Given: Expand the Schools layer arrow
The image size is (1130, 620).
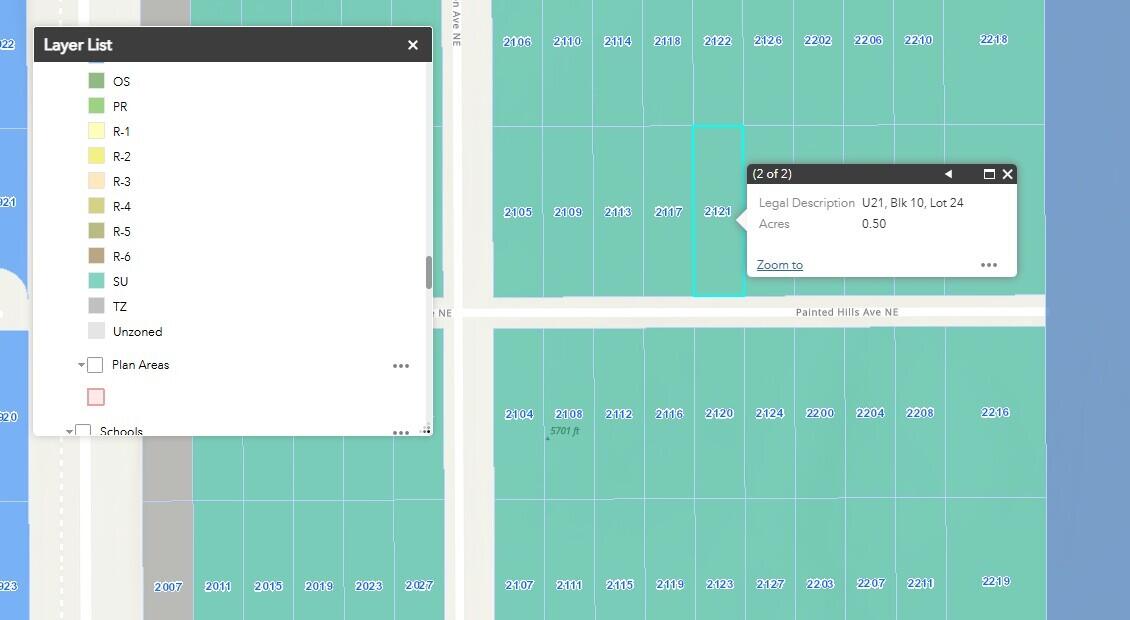Looking at the screenshot, I should click(69, 431).
